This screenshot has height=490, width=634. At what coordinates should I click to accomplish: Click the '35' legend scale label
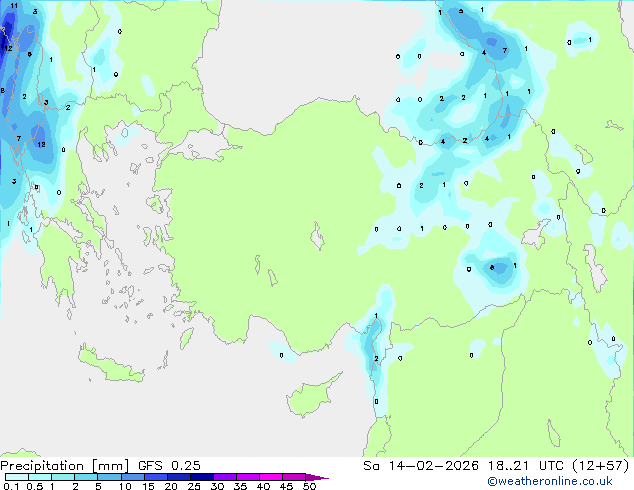click(240, 486)
